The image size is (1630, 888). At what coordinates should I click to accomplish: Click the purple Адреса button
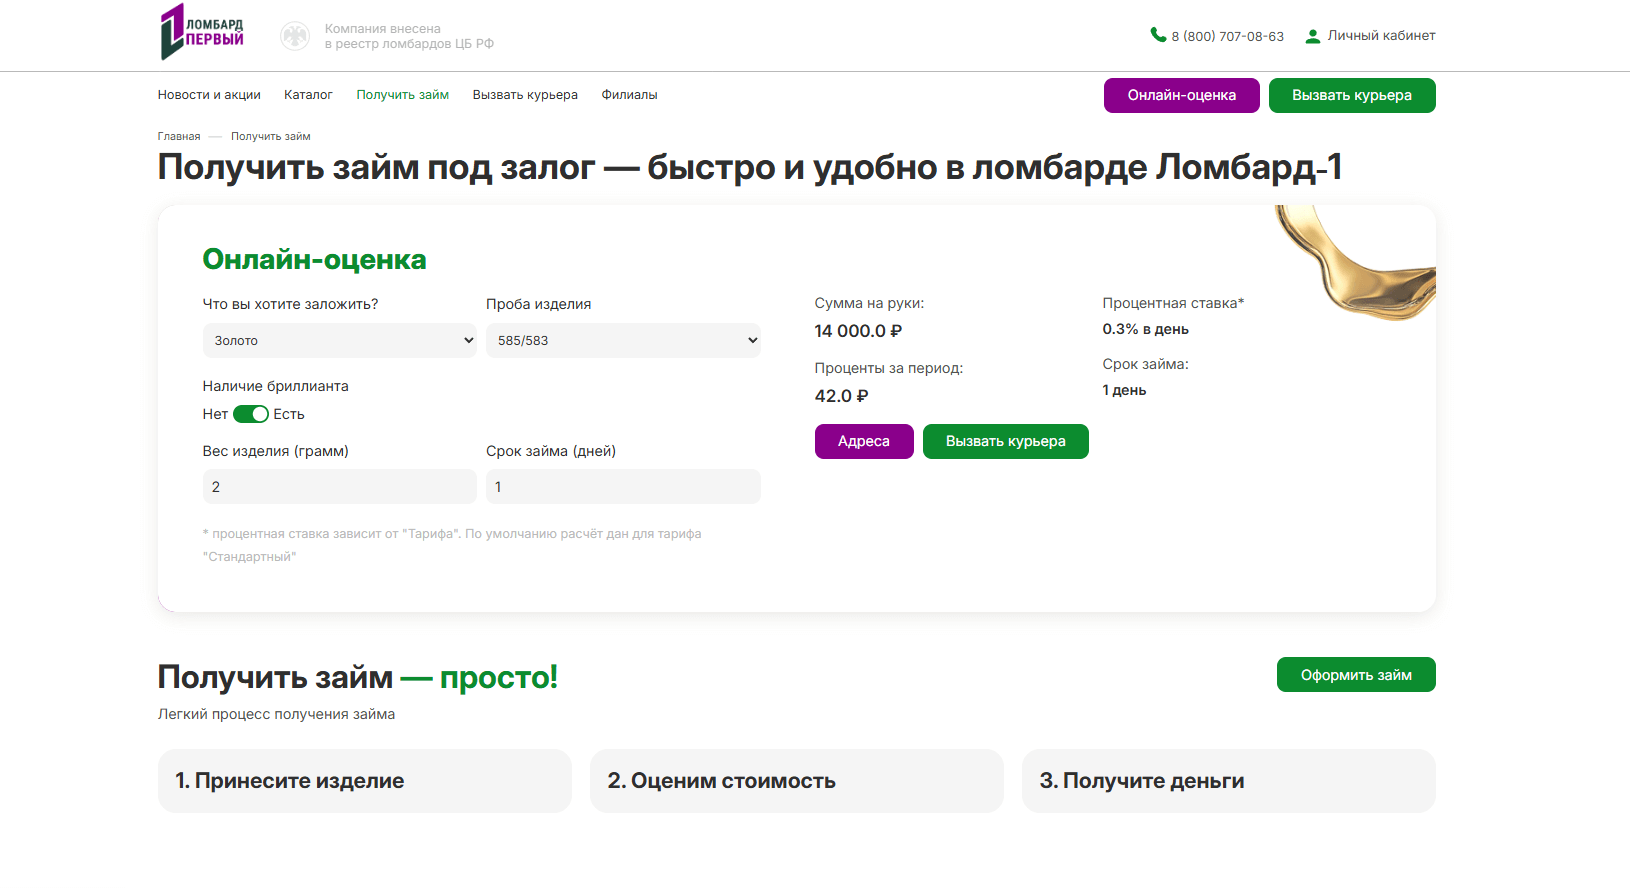(x=864, y=441)
